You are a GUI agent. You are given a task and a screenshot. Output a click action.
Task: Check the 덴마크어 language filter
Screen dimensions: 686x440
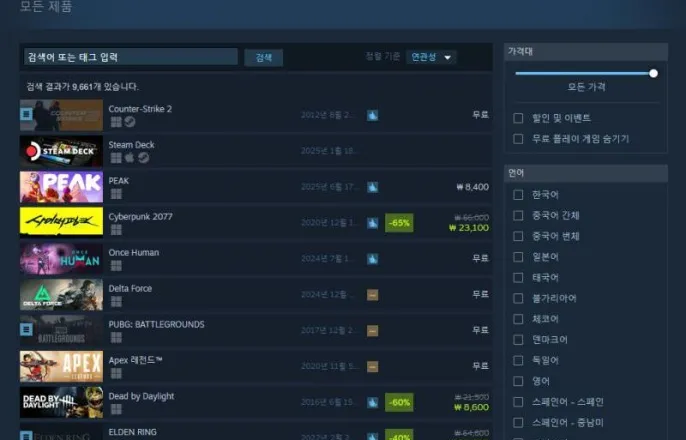pyautogui.click(x=518, y=340)
